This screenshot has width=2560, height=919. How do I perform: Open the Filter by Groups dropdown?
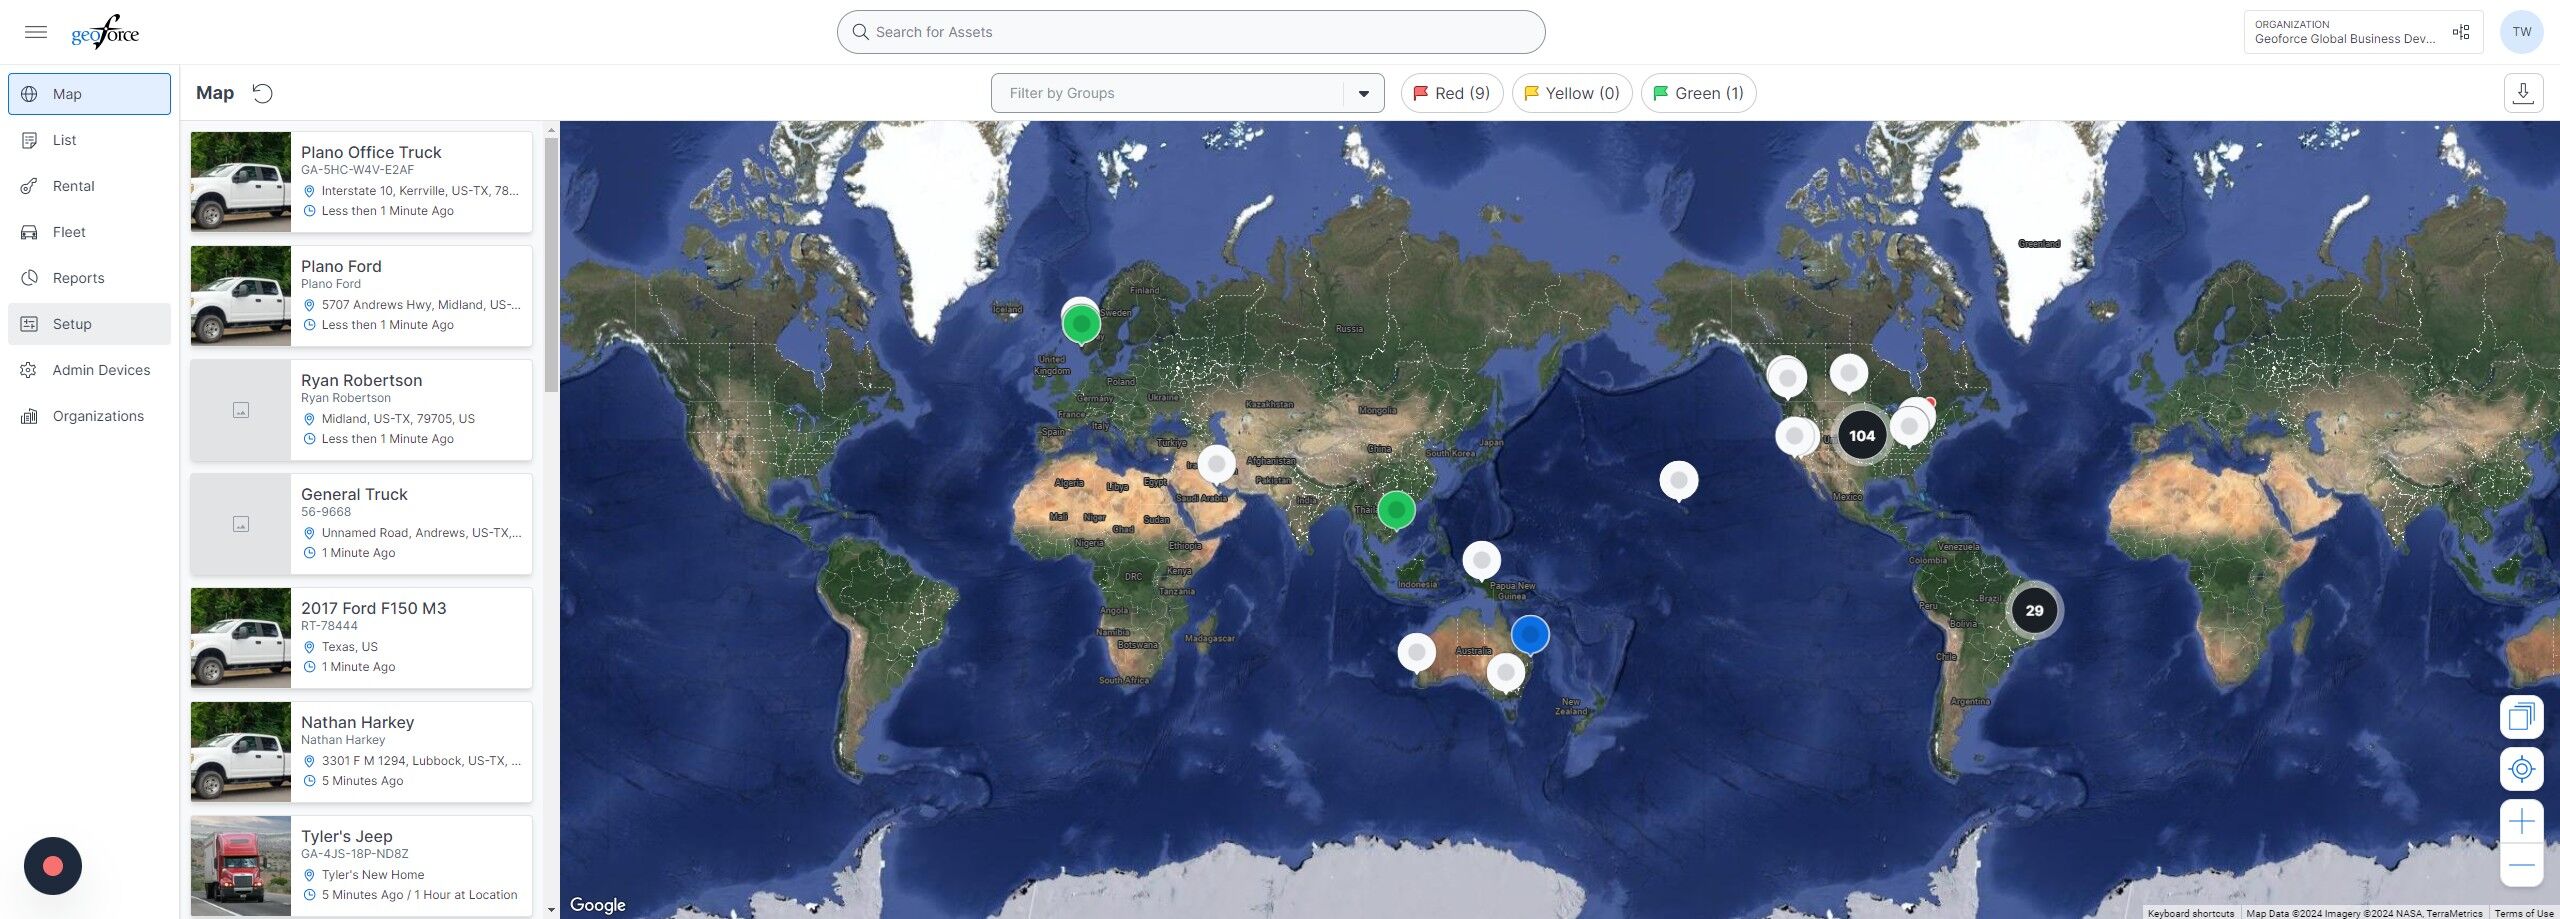pos(1187,93)
